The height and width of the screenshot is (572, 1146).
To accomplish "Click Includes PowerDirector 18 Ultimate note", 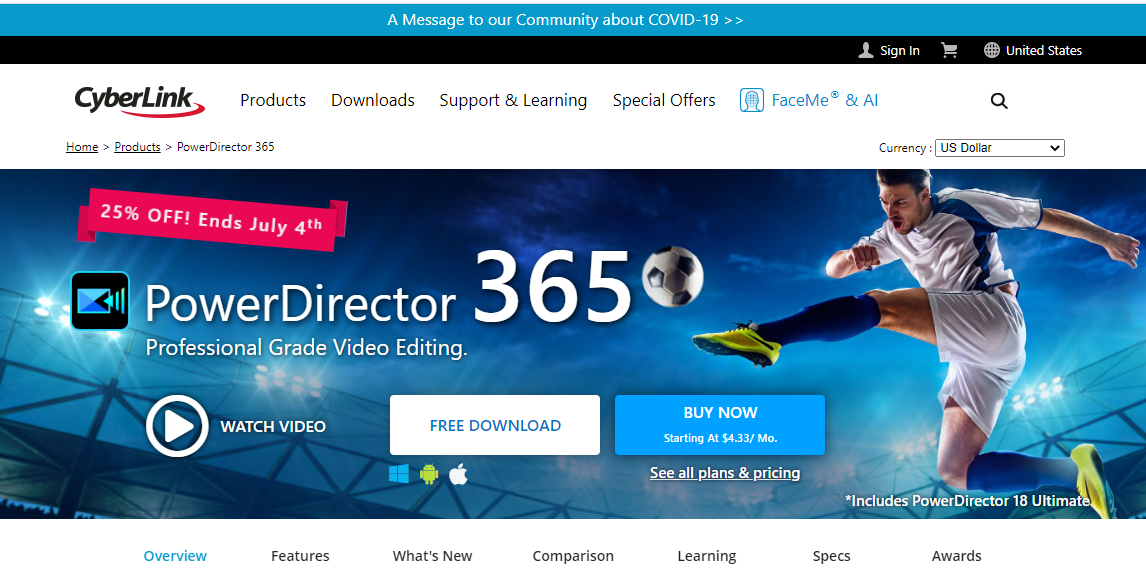I will 968,500.
